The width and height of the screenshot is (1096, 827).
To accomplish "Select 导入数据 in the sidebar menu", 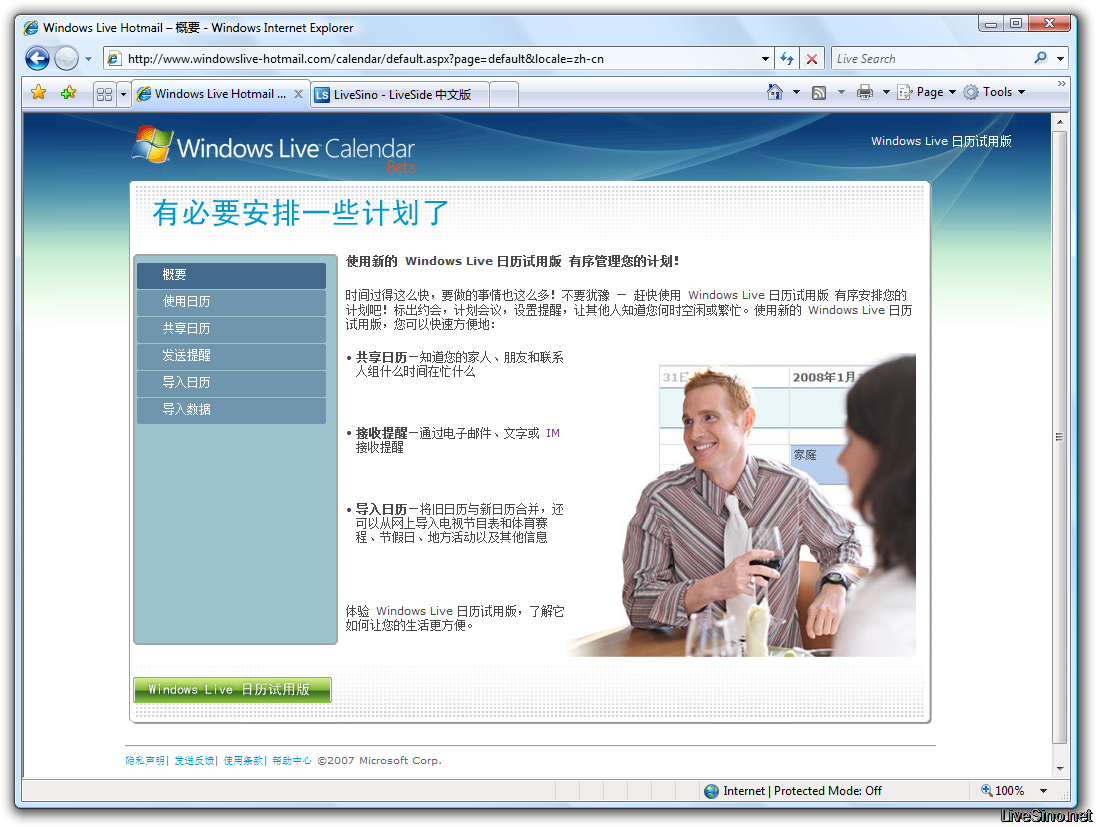I will [231, 410].
